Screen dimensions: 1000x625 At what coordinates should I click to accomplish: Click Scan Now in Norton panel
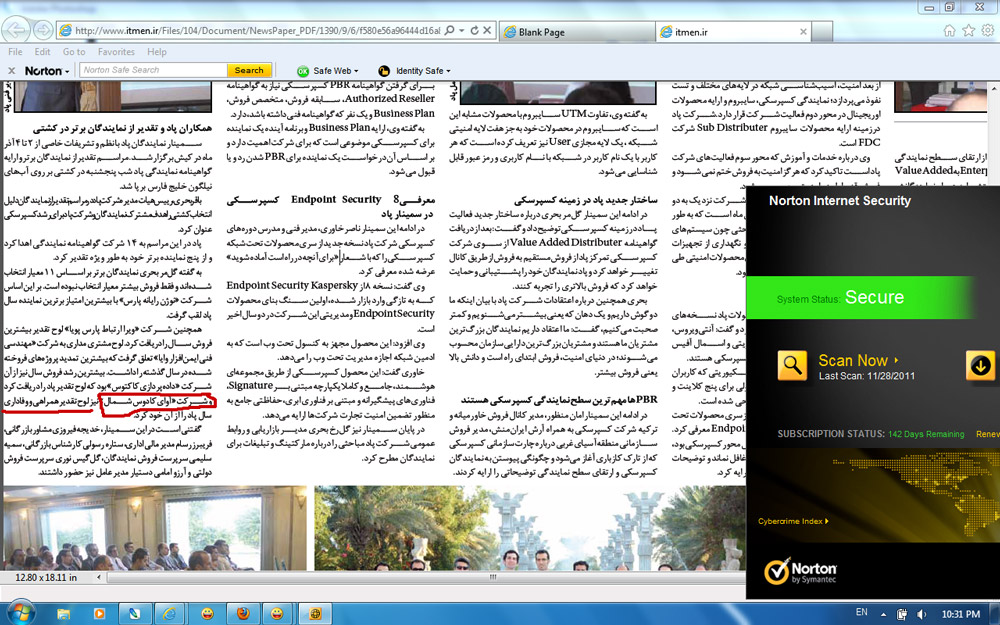click(x=853, y=360)
